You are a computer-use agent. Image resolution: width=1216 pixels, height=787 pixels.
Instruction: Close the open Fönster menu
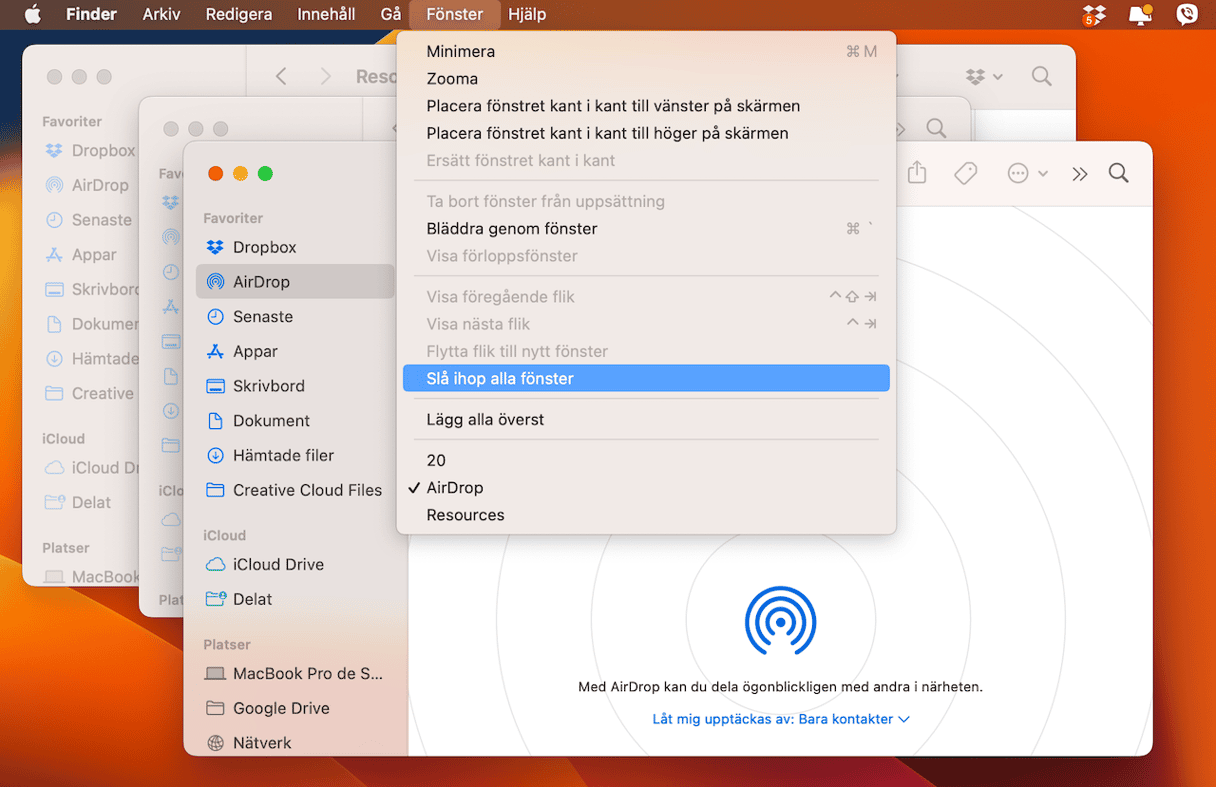454,15
